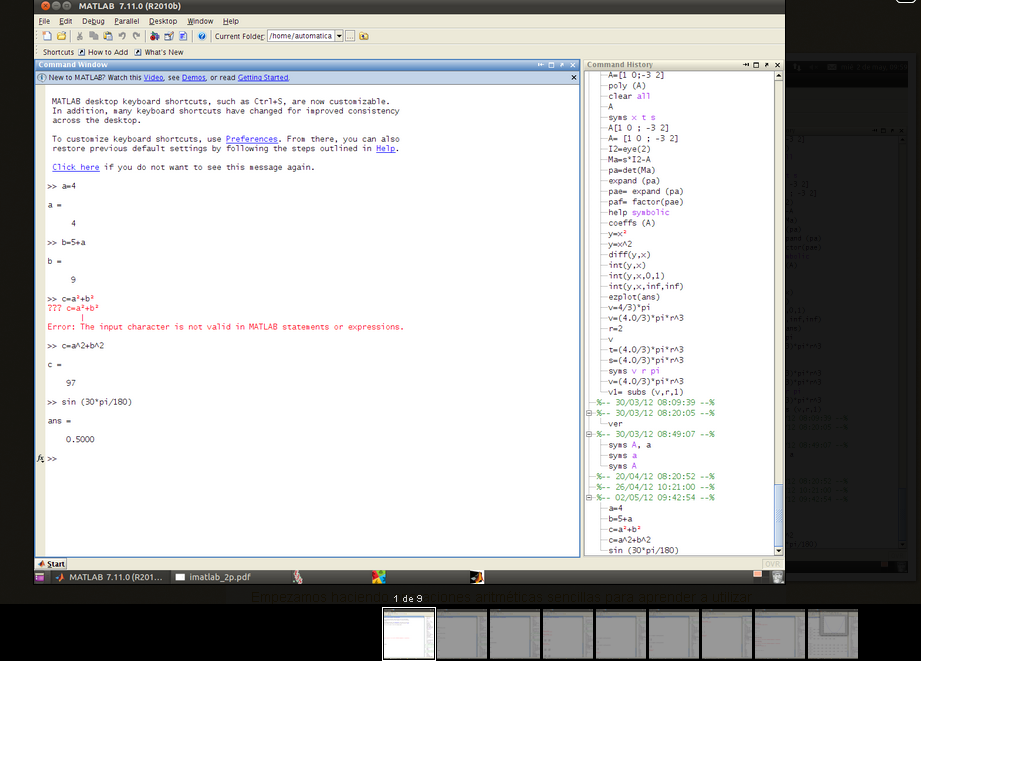This screenshot has height=768, width=1024.
Task: Collapse the 02/05/12 09:42:54 history session
Action: [x=589, y=498]
